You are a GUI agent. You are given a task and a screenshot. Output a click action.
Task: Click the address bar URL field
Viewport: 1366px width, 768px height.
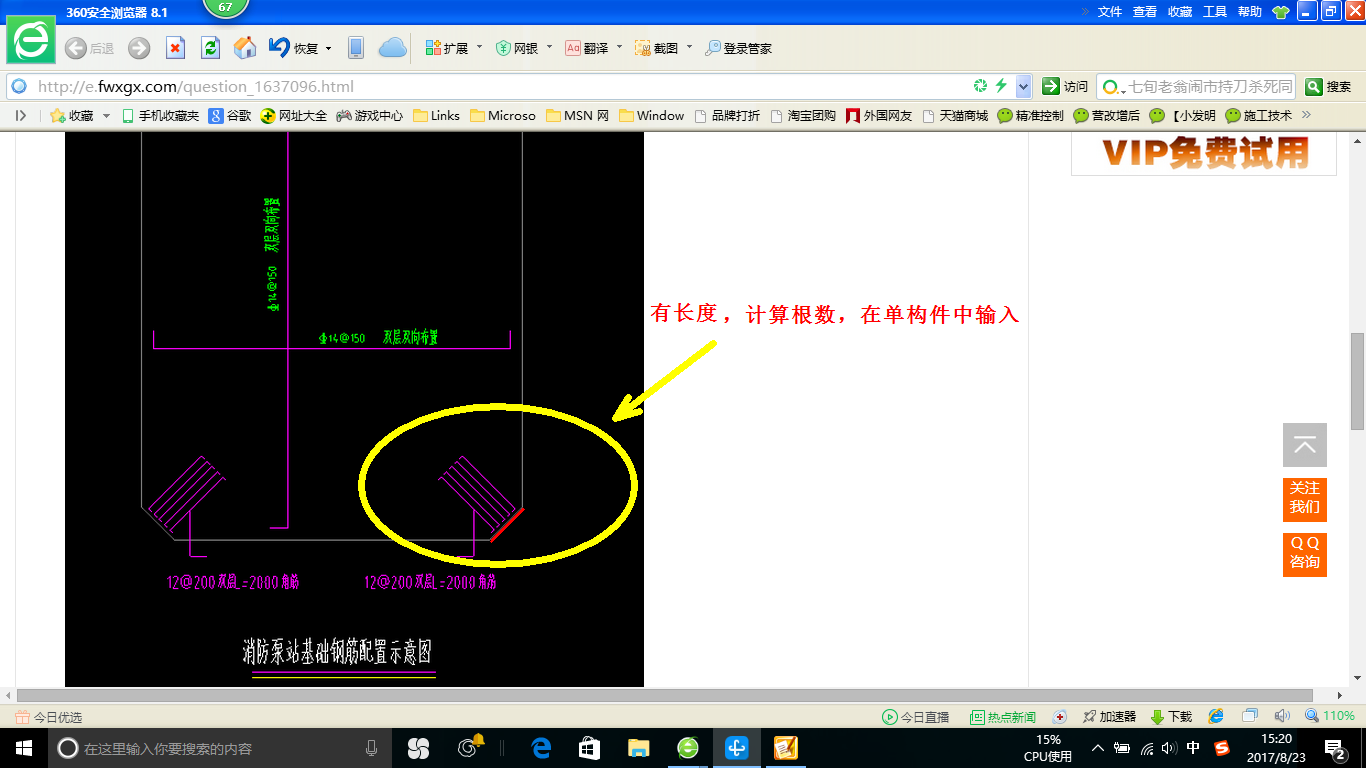(500, 86)
